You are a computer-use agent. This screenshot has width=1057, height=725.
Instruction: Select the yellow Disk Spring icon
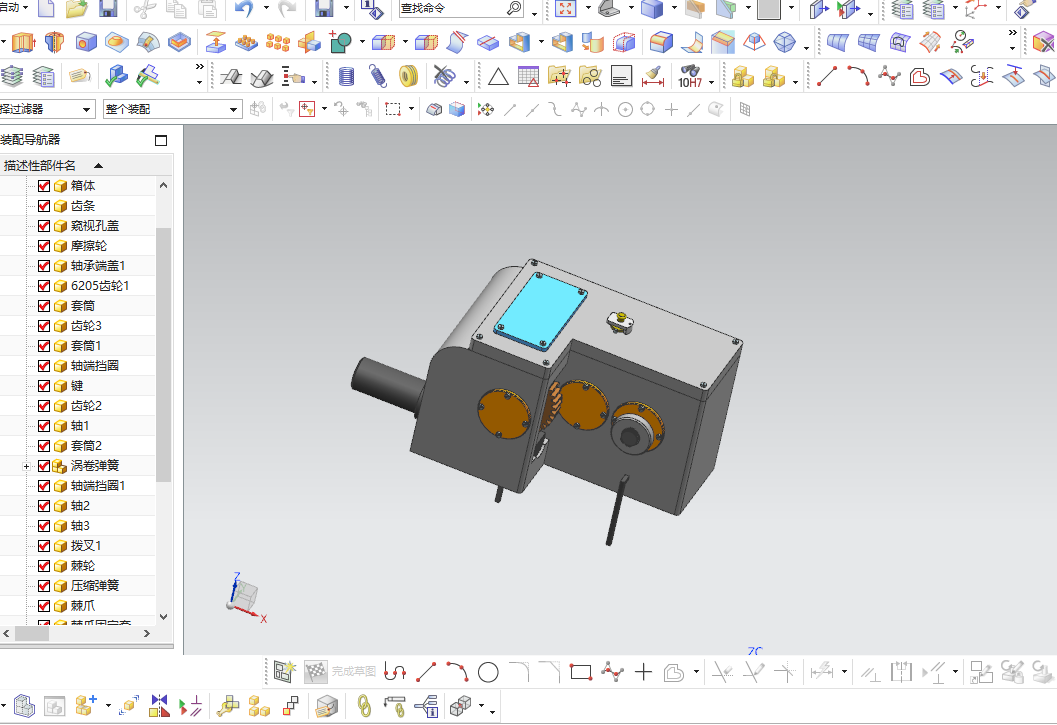(409, 76)
